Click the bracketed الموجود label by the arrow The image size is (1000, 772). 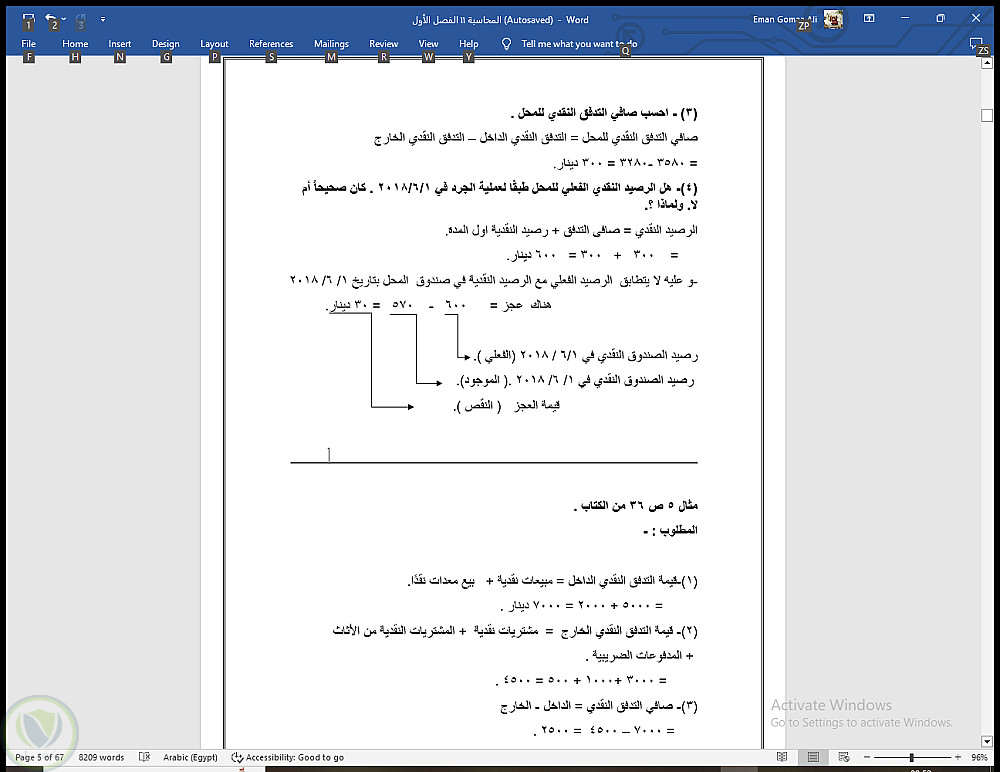click(x=483, y=381)
